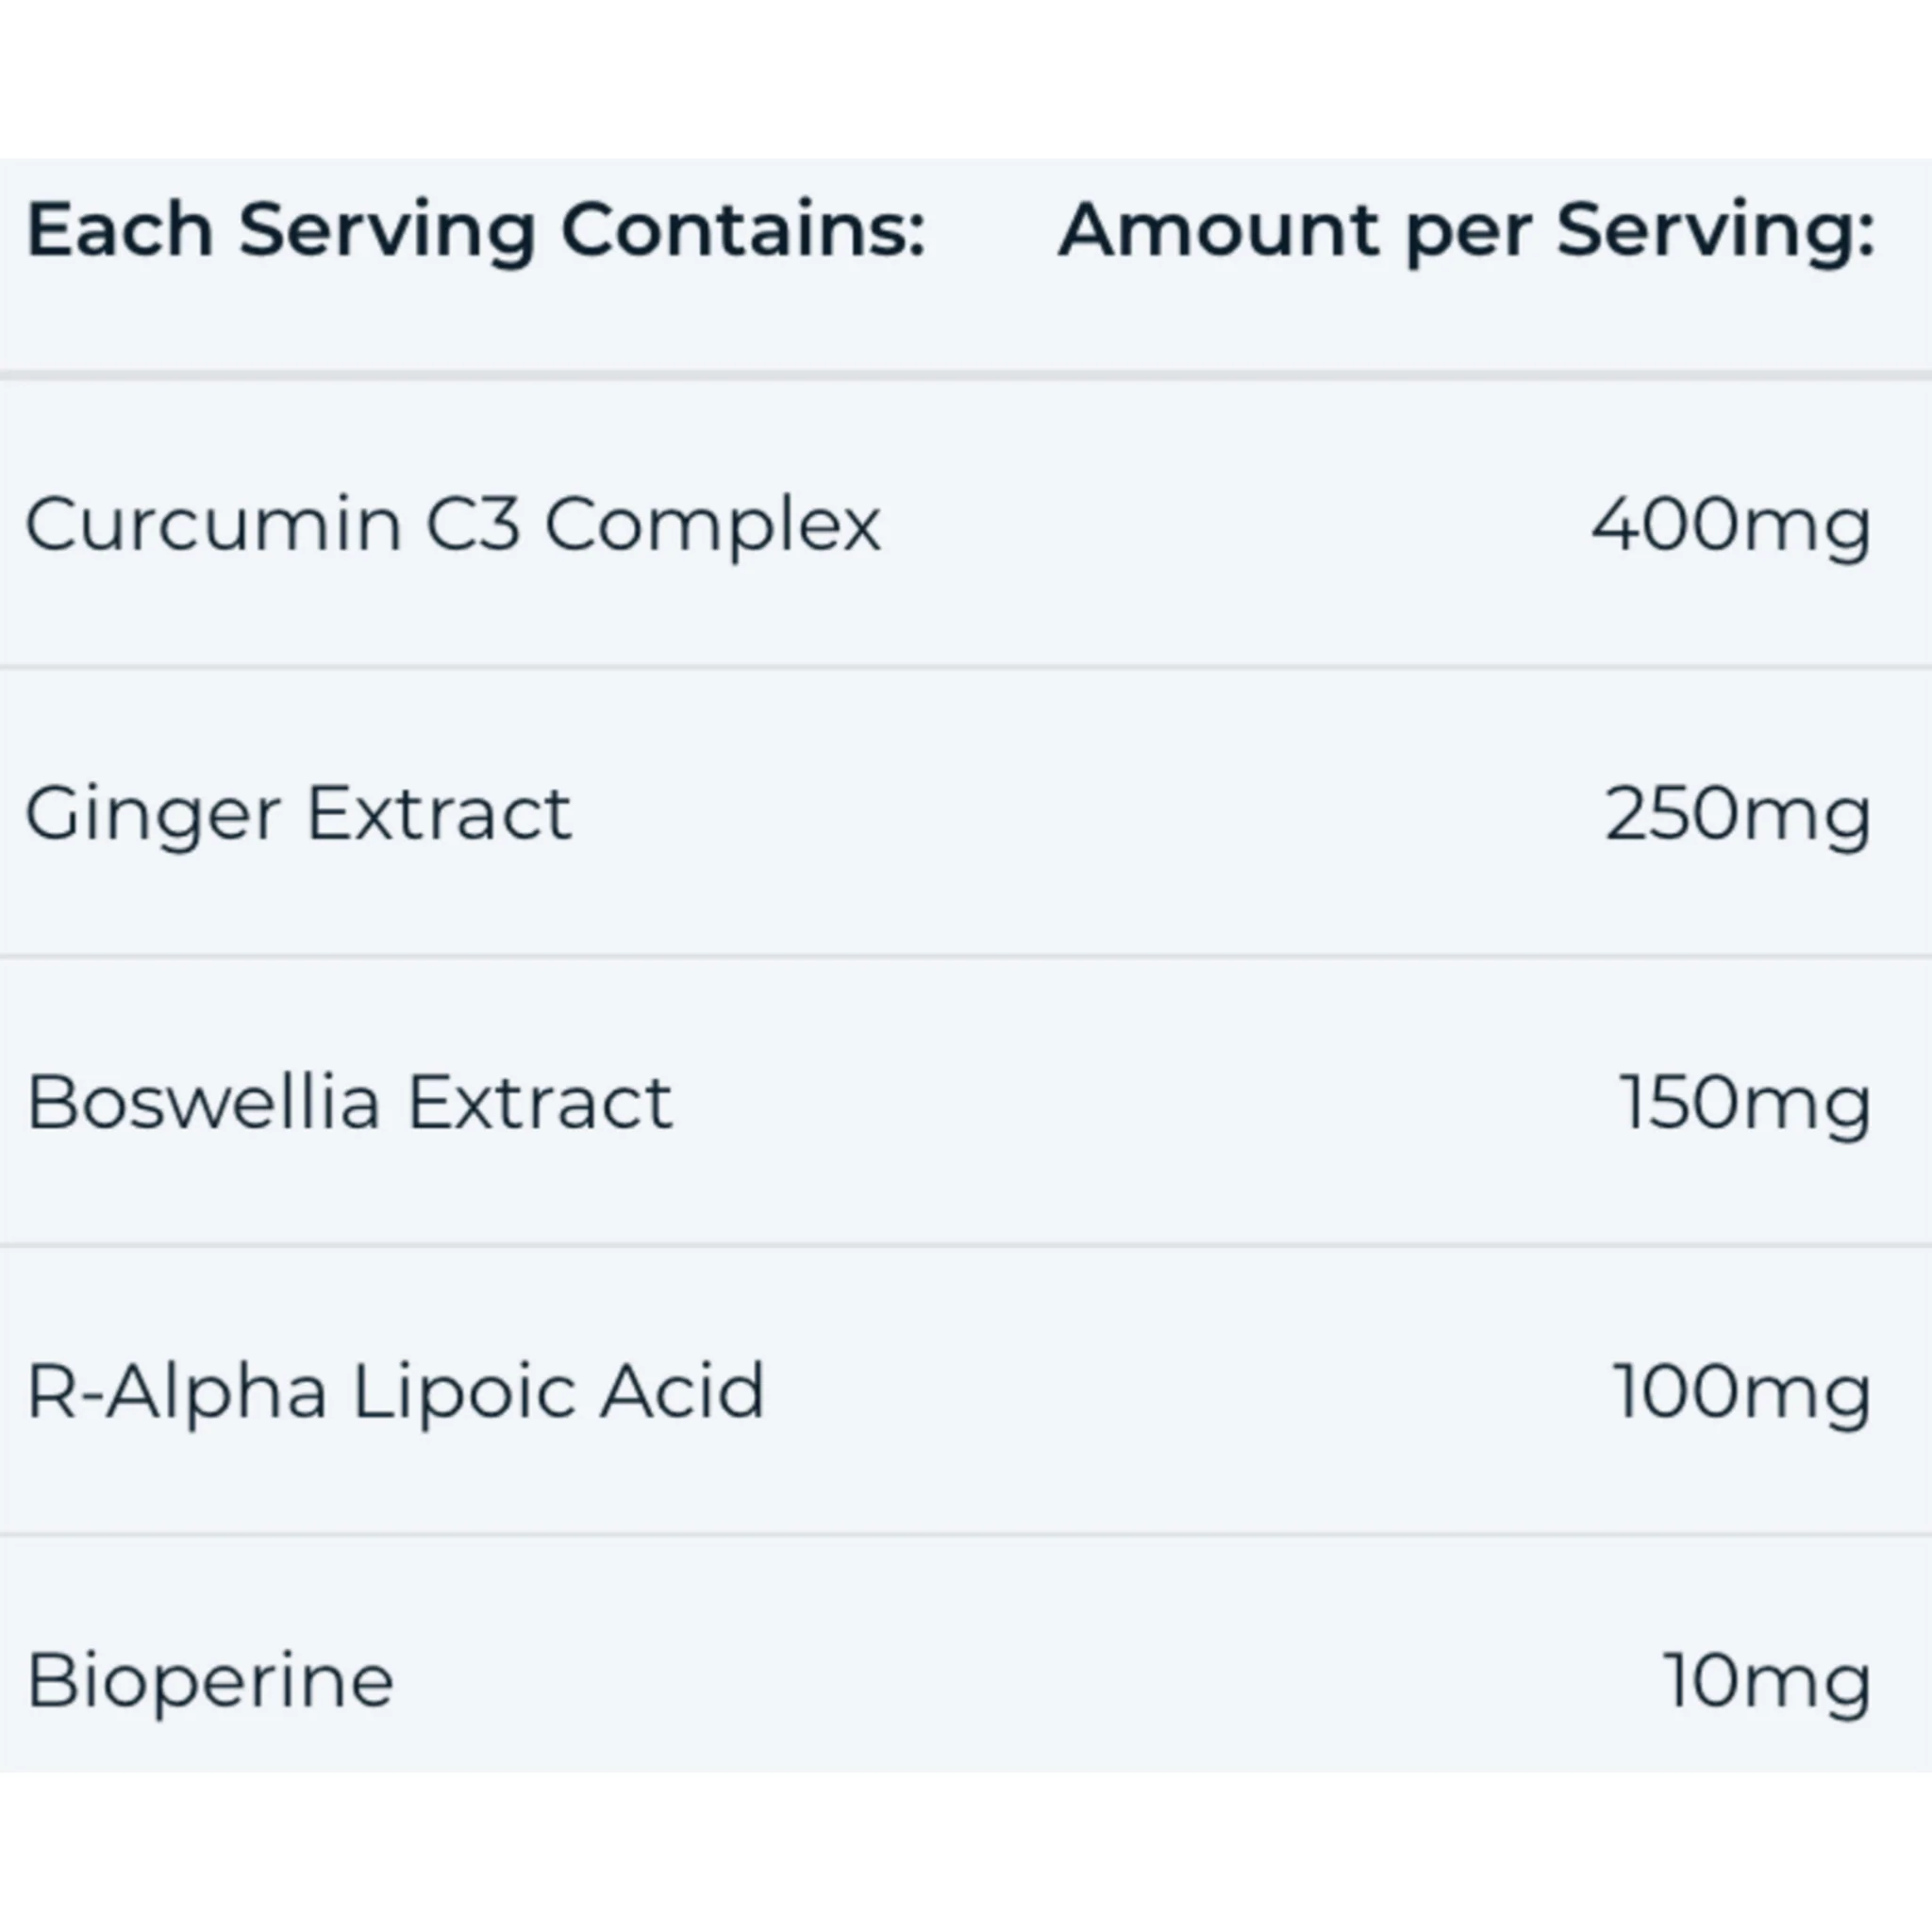Click the divider between Ginger and Boswellia rows
The width and height of the screenshot is (1932, 1932).
pyautogui.click(x=966, y=957)
